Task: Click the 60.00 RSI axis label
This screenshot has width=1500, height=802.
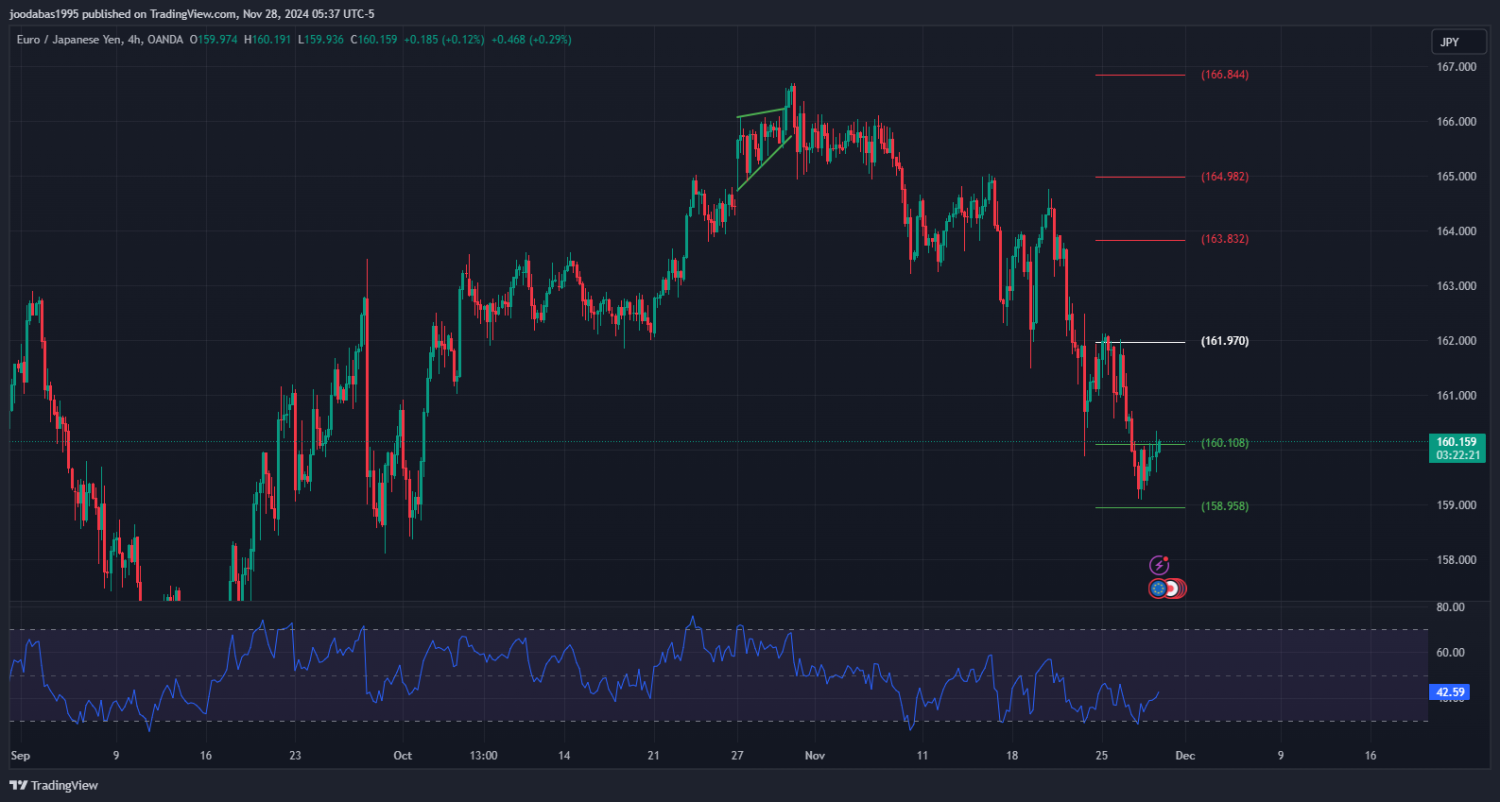Action: (x=1451, y=652)
